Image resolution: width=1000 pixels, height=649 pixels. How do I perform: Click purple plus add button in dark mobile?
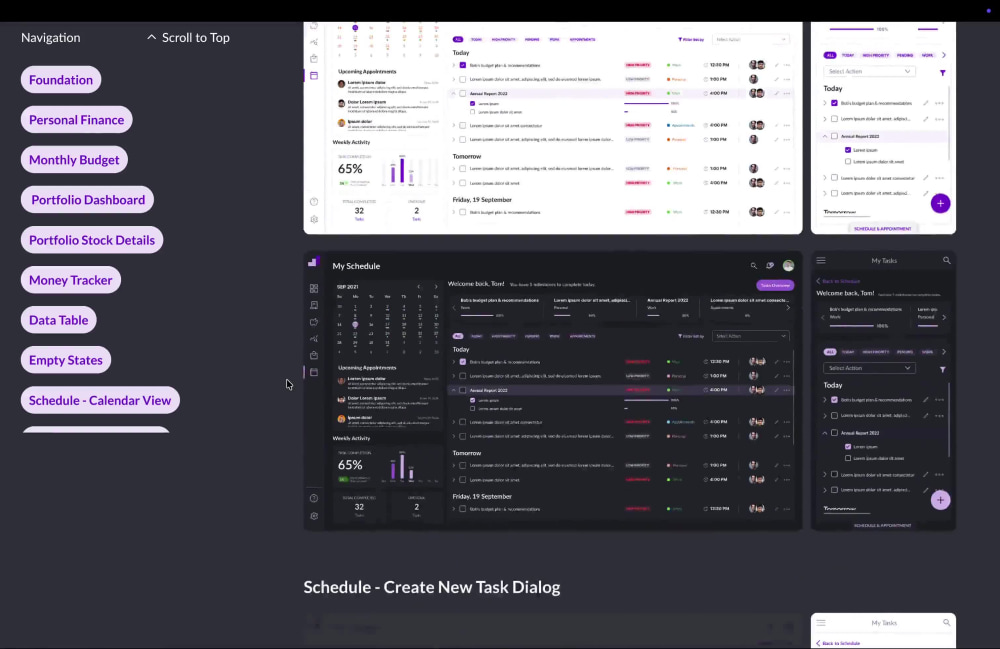pos(940,500)
